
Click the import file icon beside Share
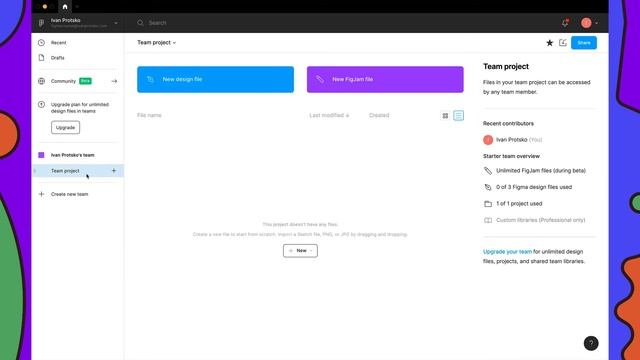[563, 42]
